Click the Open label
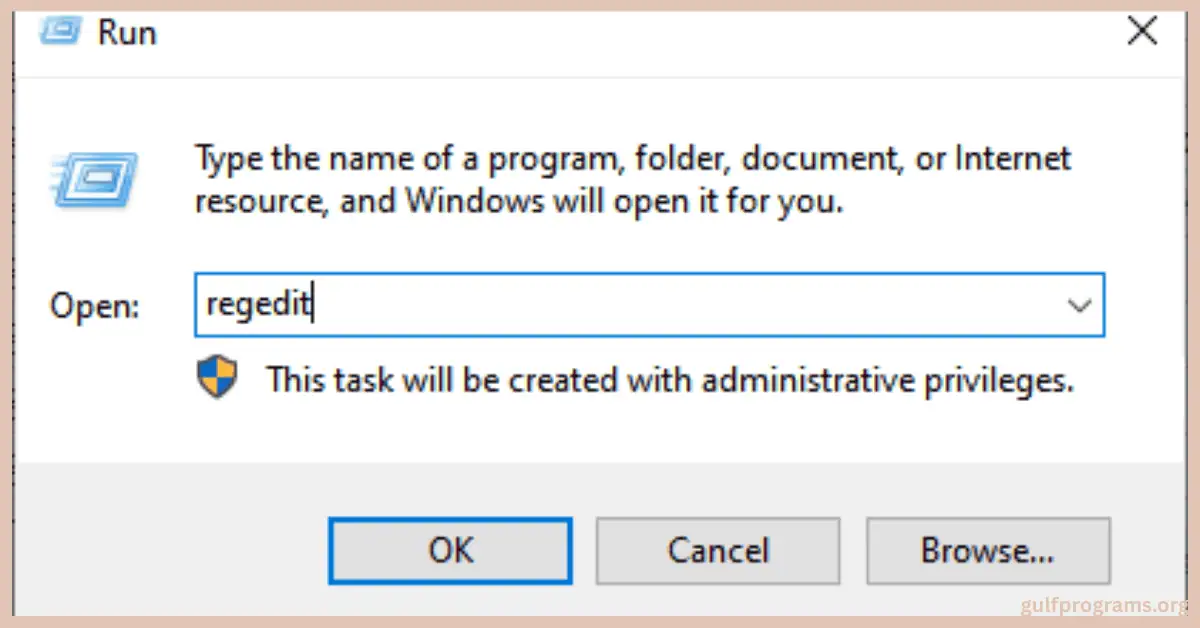The height and width of the screenshot is (628, 1200). [95, 306]
